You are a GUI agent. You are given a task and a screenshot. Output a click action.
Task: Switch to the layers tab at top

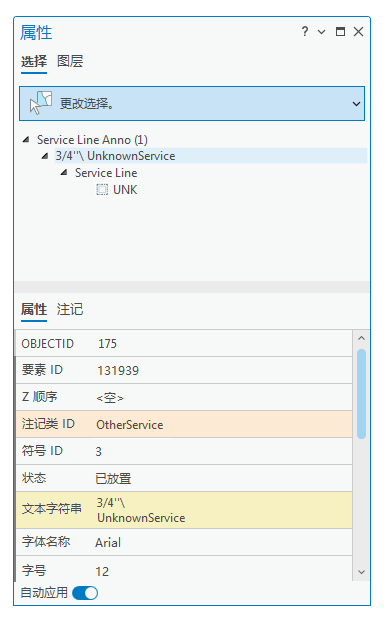point(70,61)
